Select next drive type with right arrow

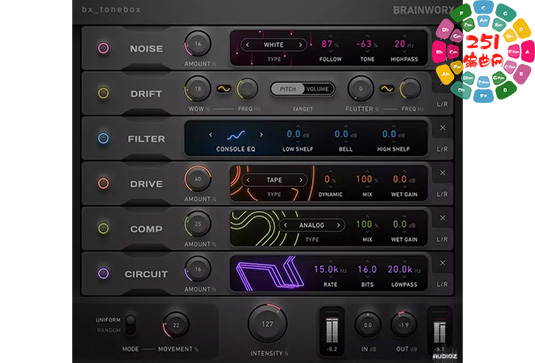(301, 180)
